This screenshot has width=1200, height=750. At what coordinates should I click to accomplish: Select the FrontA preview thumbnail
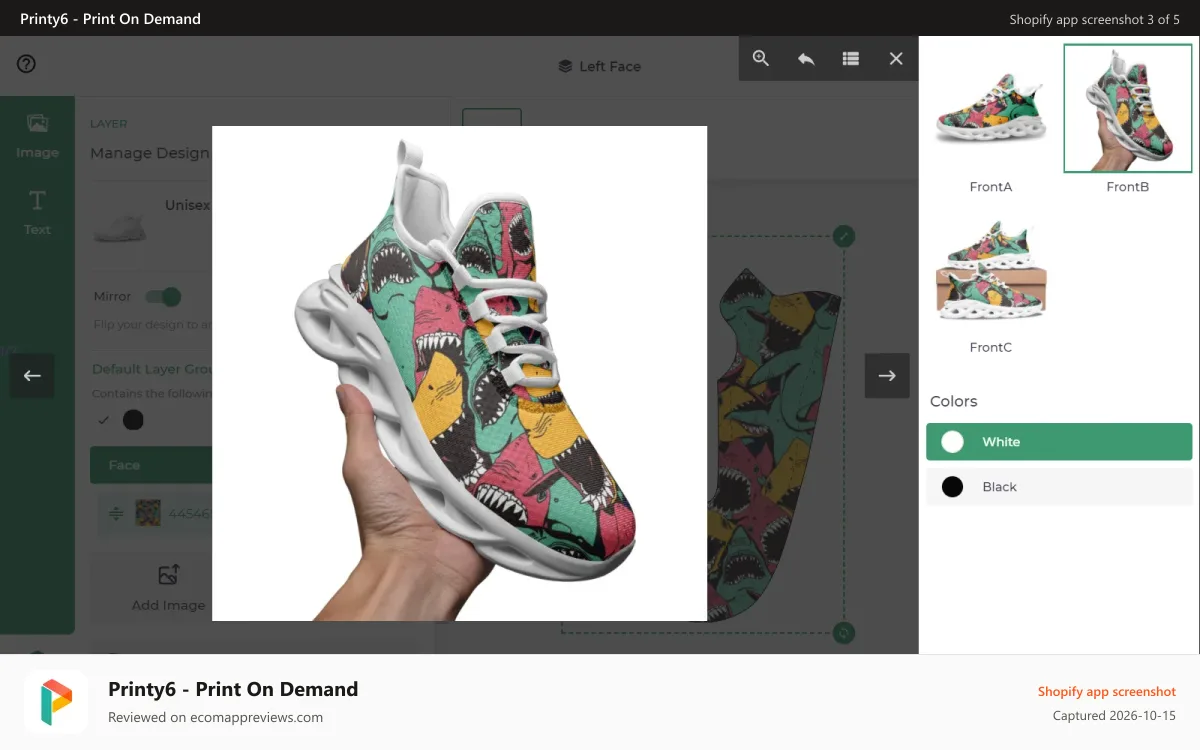point(991,109)
